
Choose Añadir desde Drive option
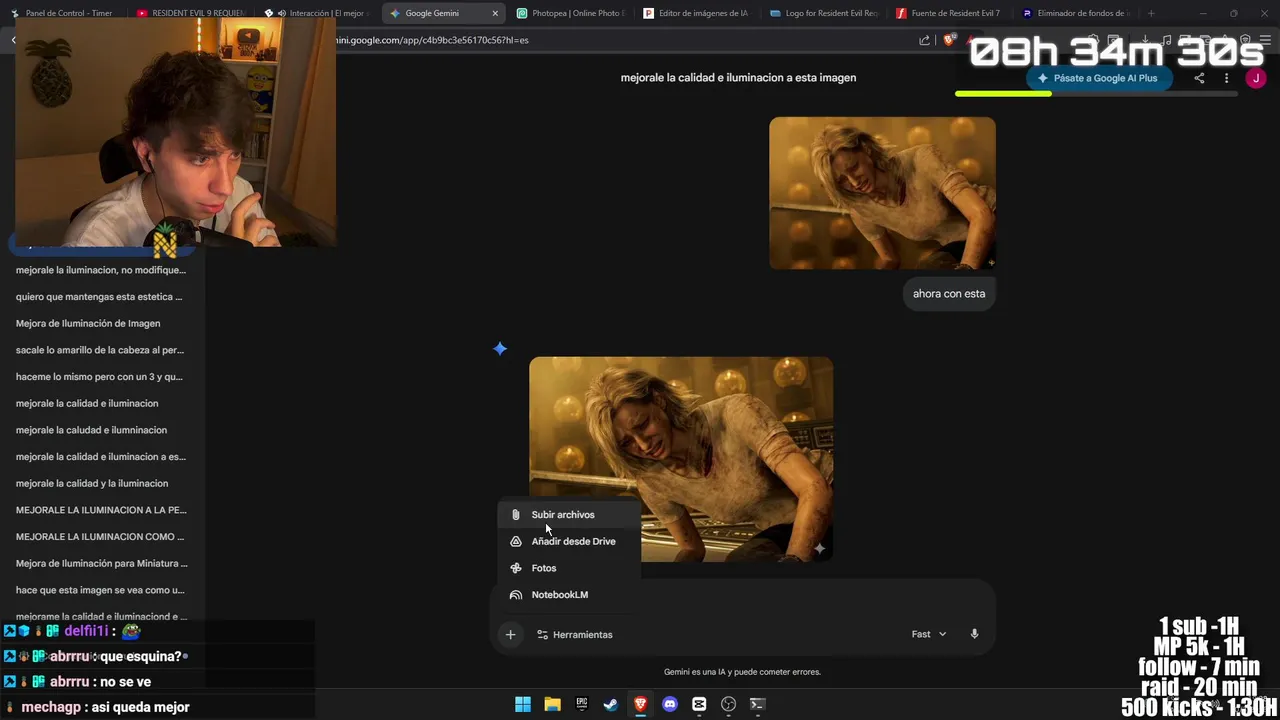pyautogui.click(x=569, y=541)
